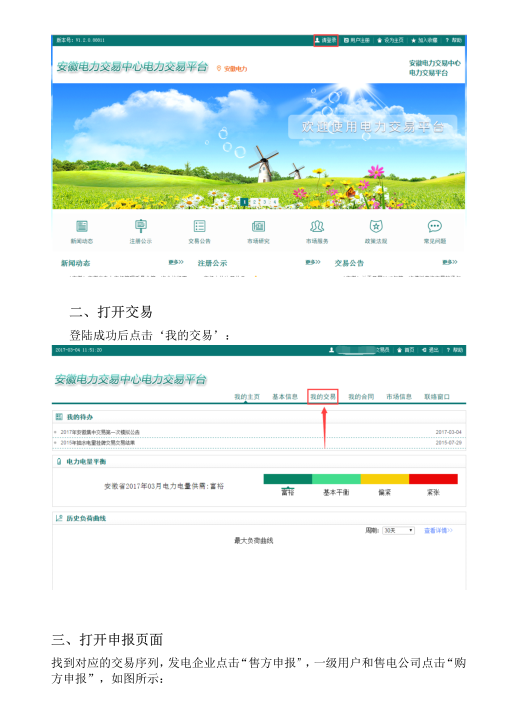Open the 交易公告 list icon
The width and height of the screenshot is (530, 721).
pyautogui.click(x=199, y=226)
